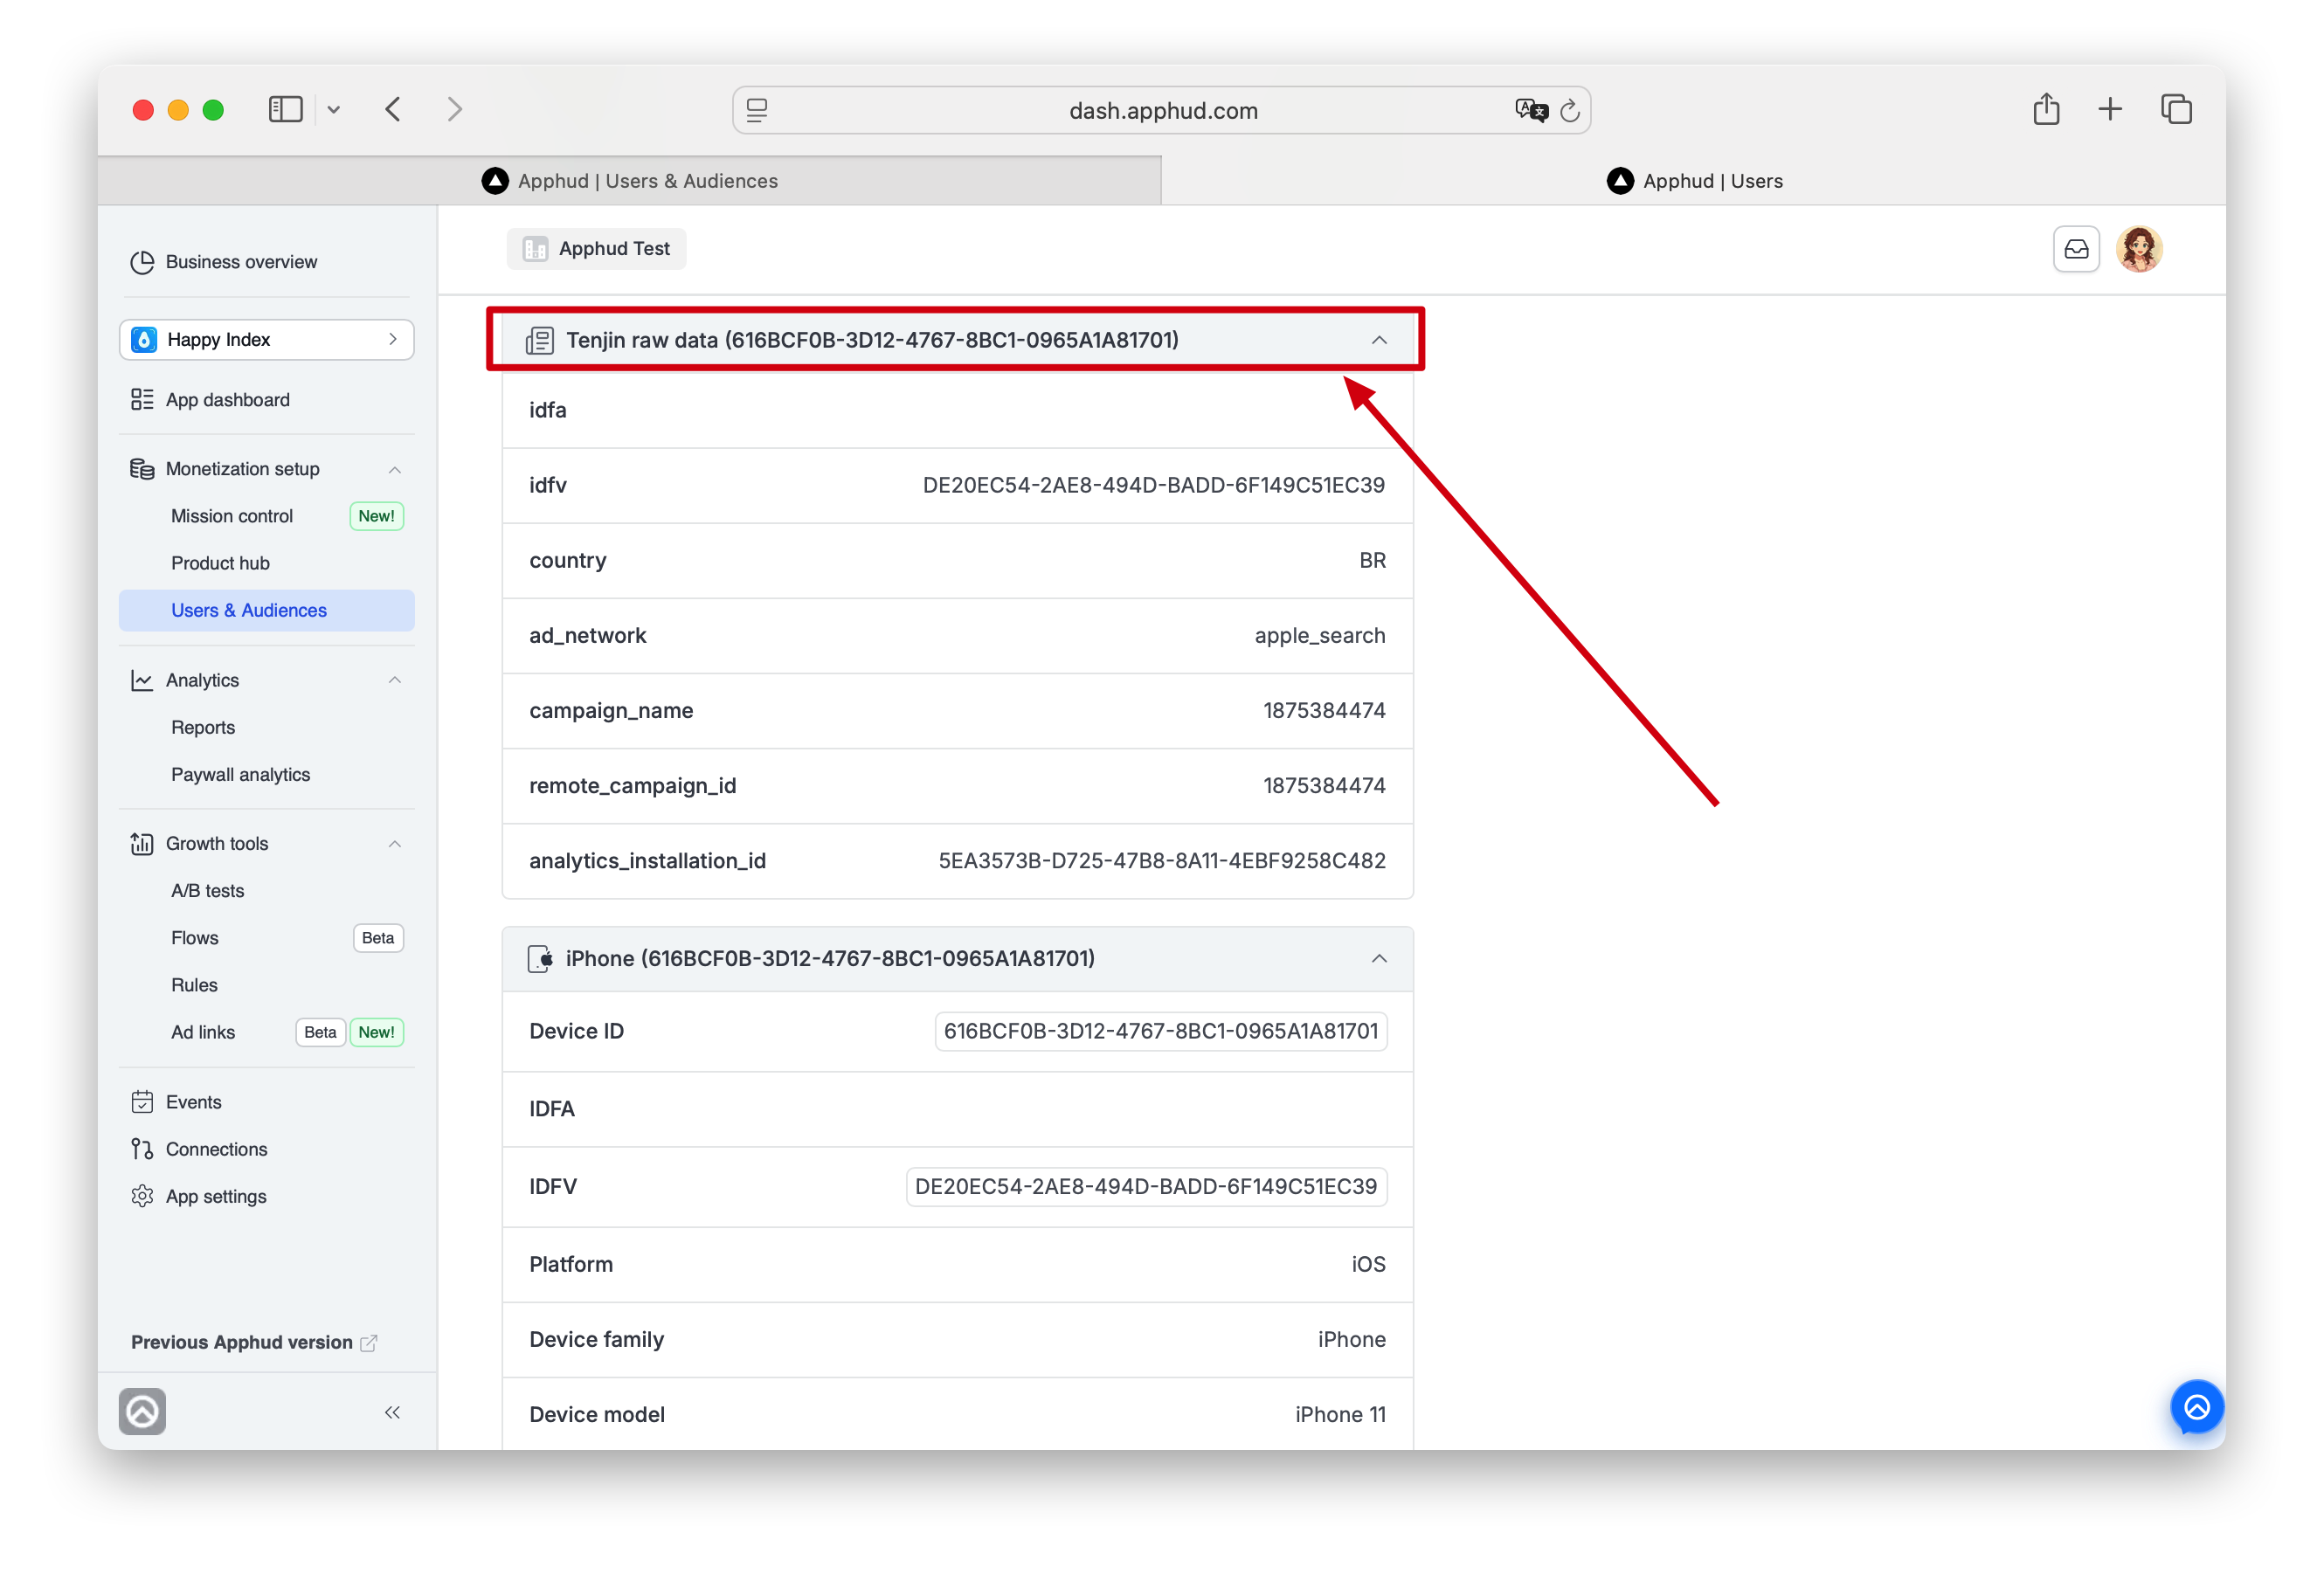Viewport: 2324px width, 1581px height.
Task: Open Product hub
Action: point(220,563)
